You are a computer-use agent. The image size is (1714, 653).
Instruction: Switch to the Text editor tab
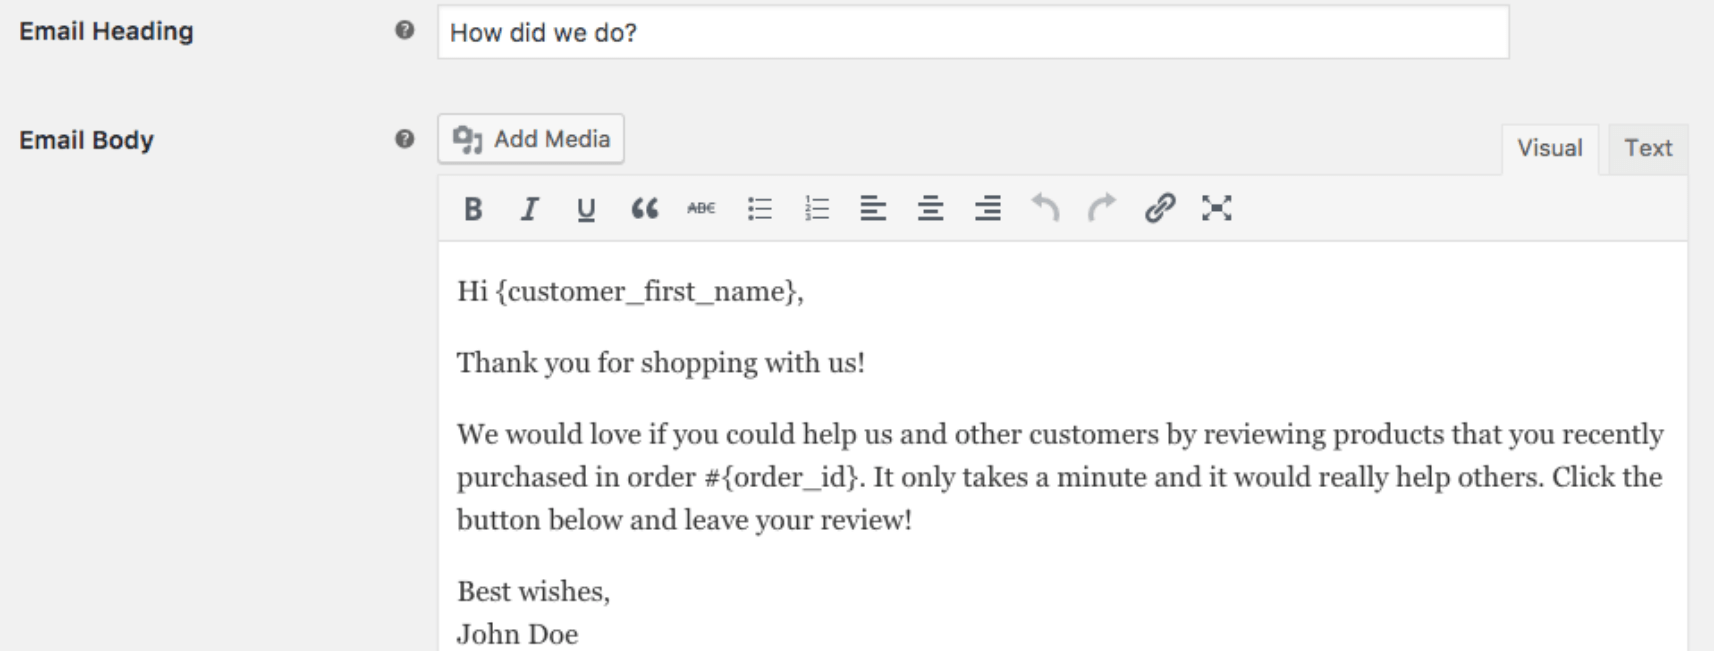tap(1647, 149)
